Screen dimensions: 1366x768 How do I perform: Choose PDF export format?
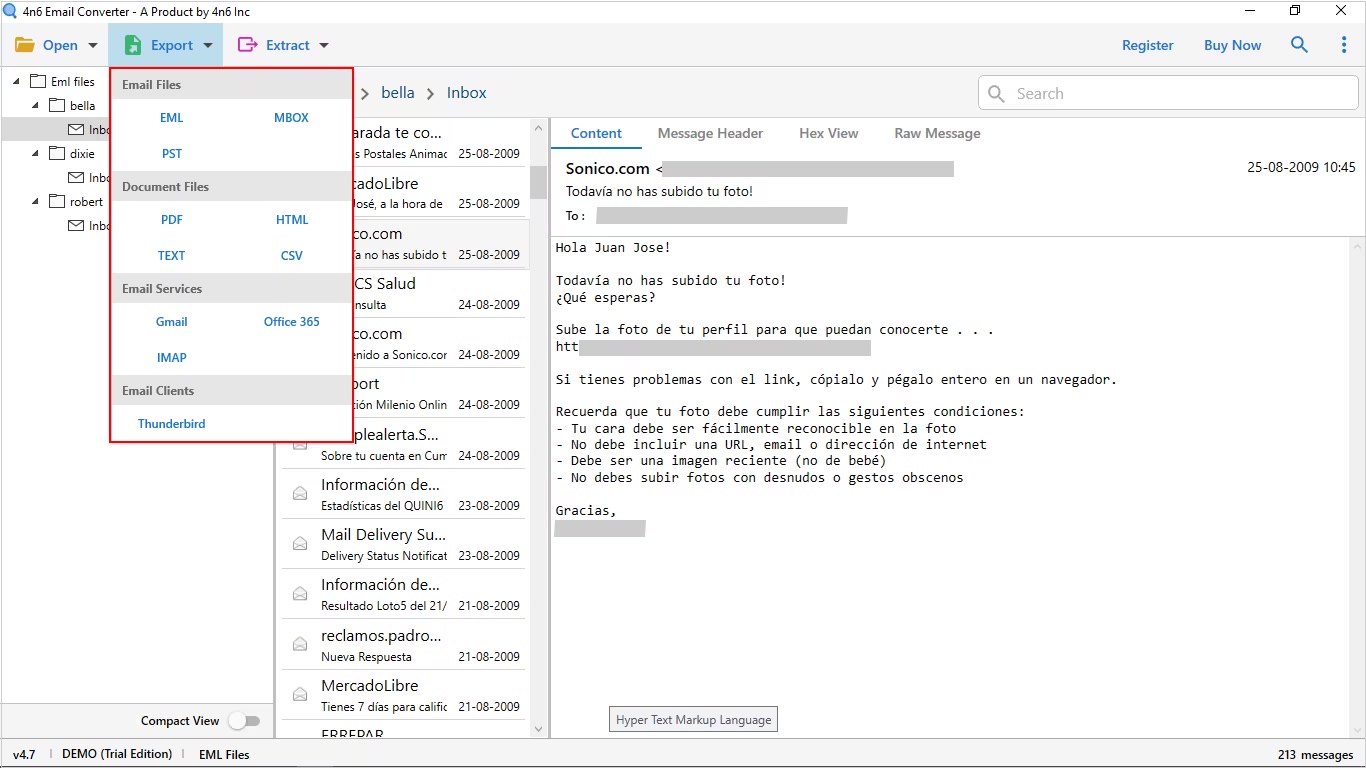(x=172, y=220)
